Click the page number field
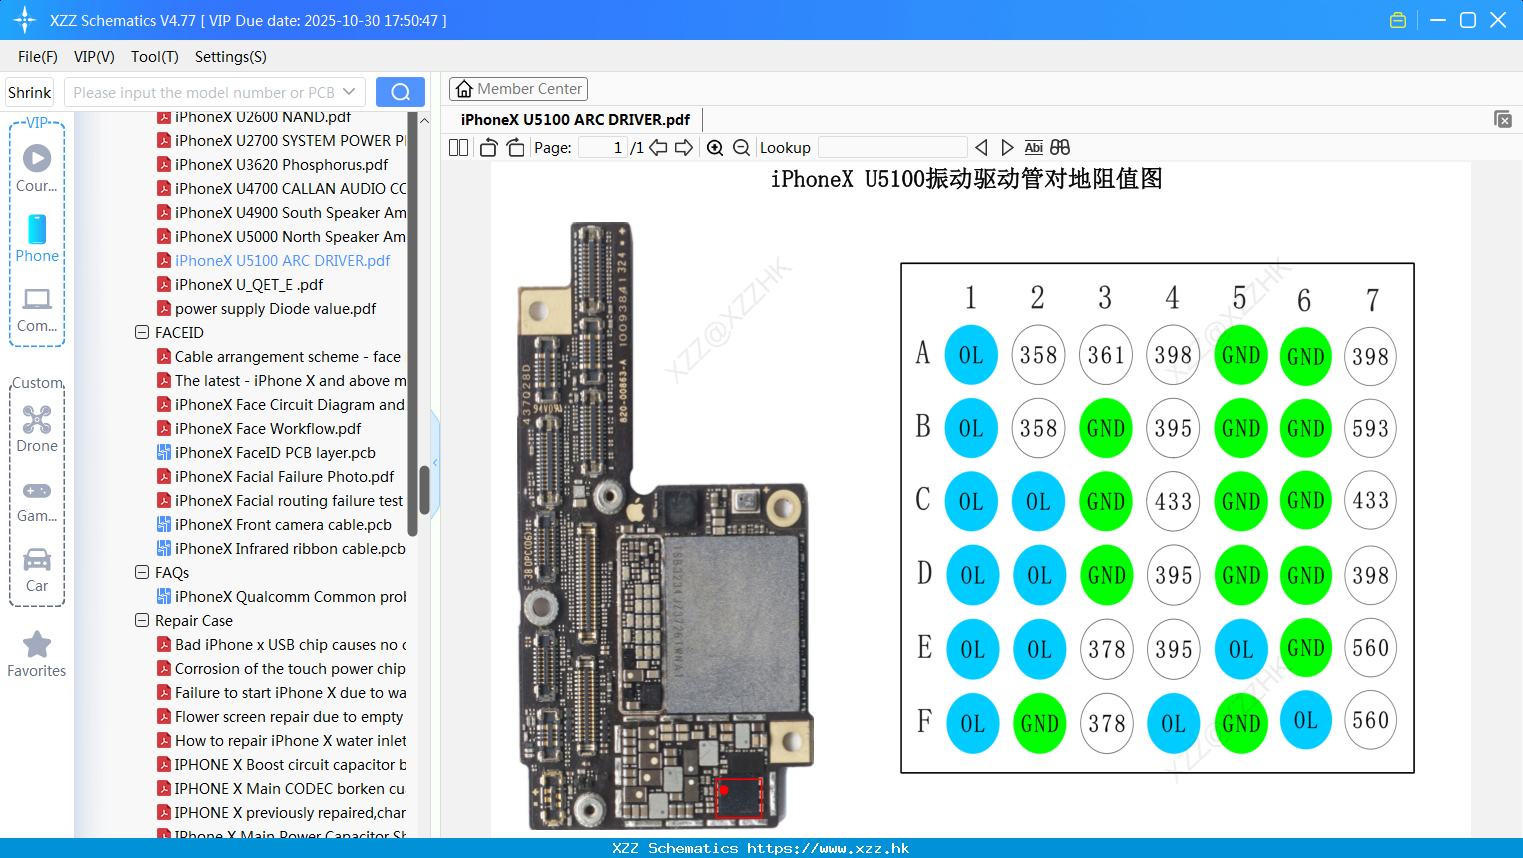The image size is (1523, 858). [602, 147]
